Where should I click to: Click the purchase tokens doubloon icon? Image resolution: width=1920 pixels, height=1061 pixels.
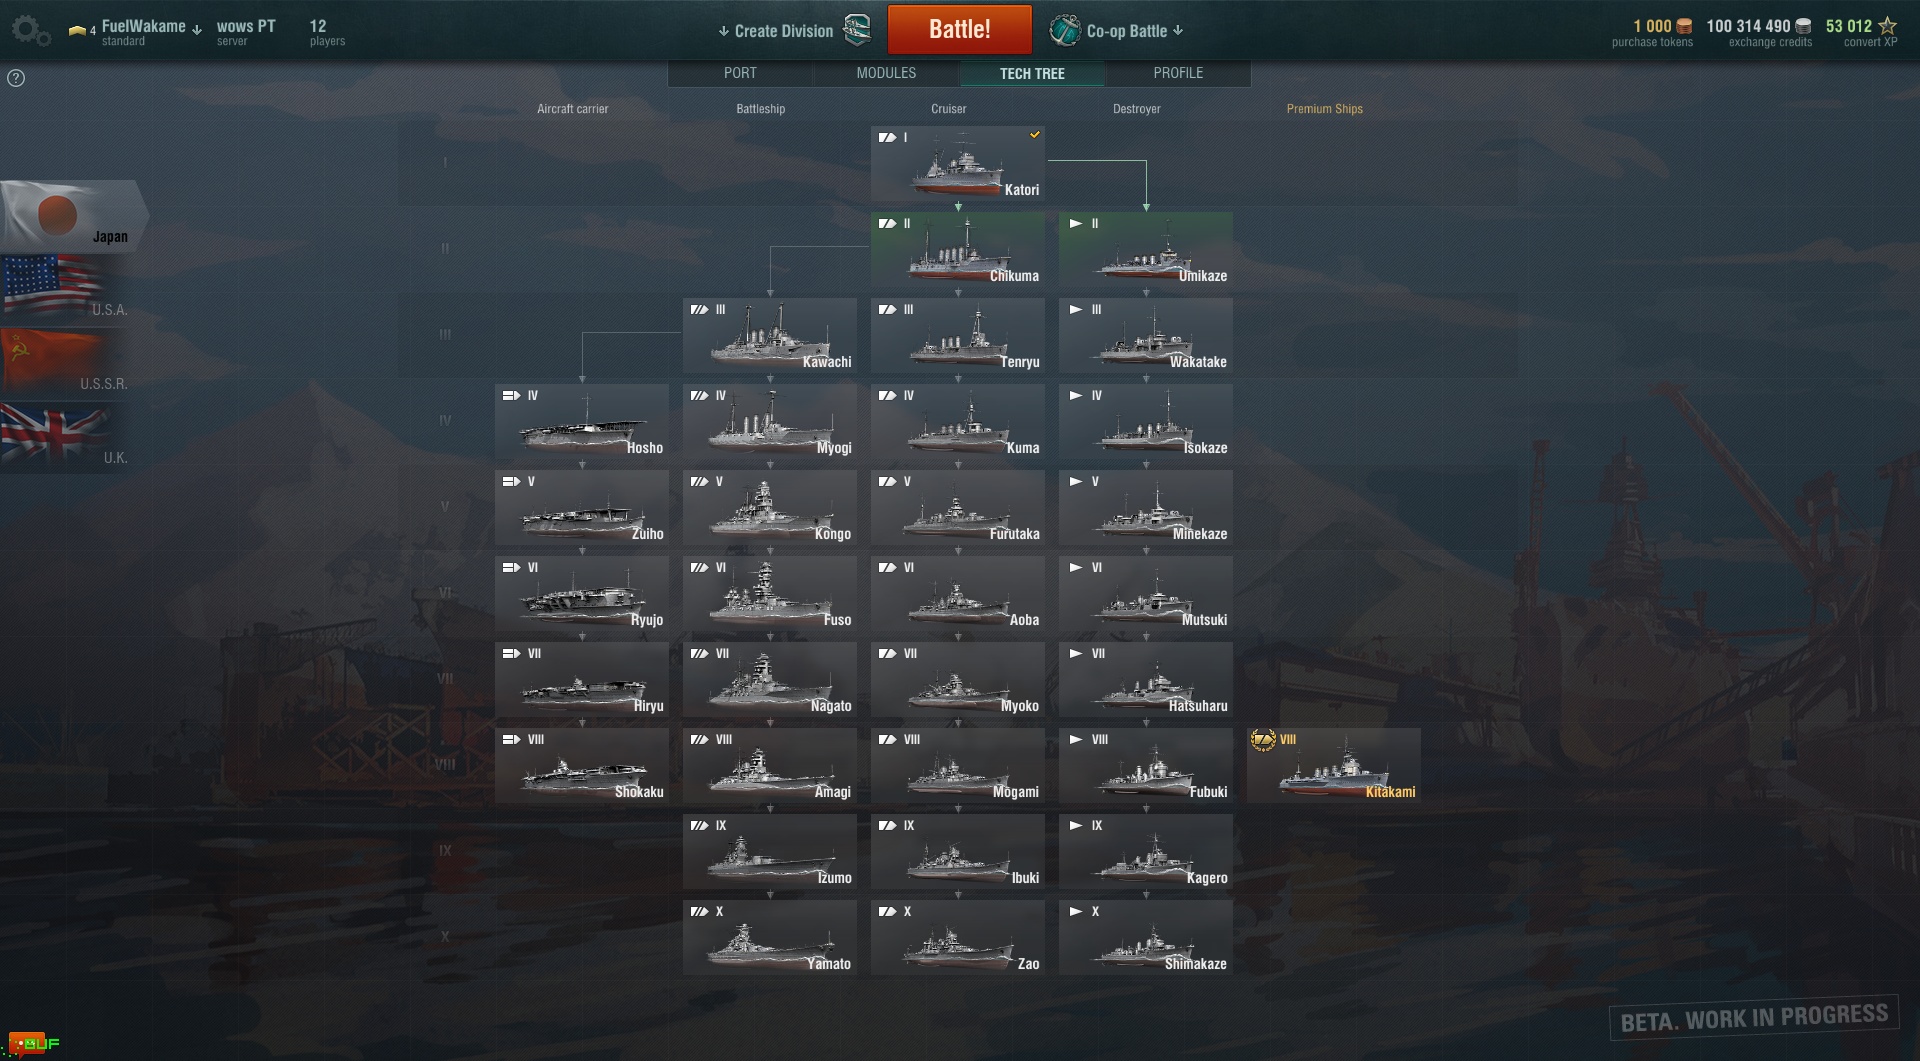coord(1684,27)
